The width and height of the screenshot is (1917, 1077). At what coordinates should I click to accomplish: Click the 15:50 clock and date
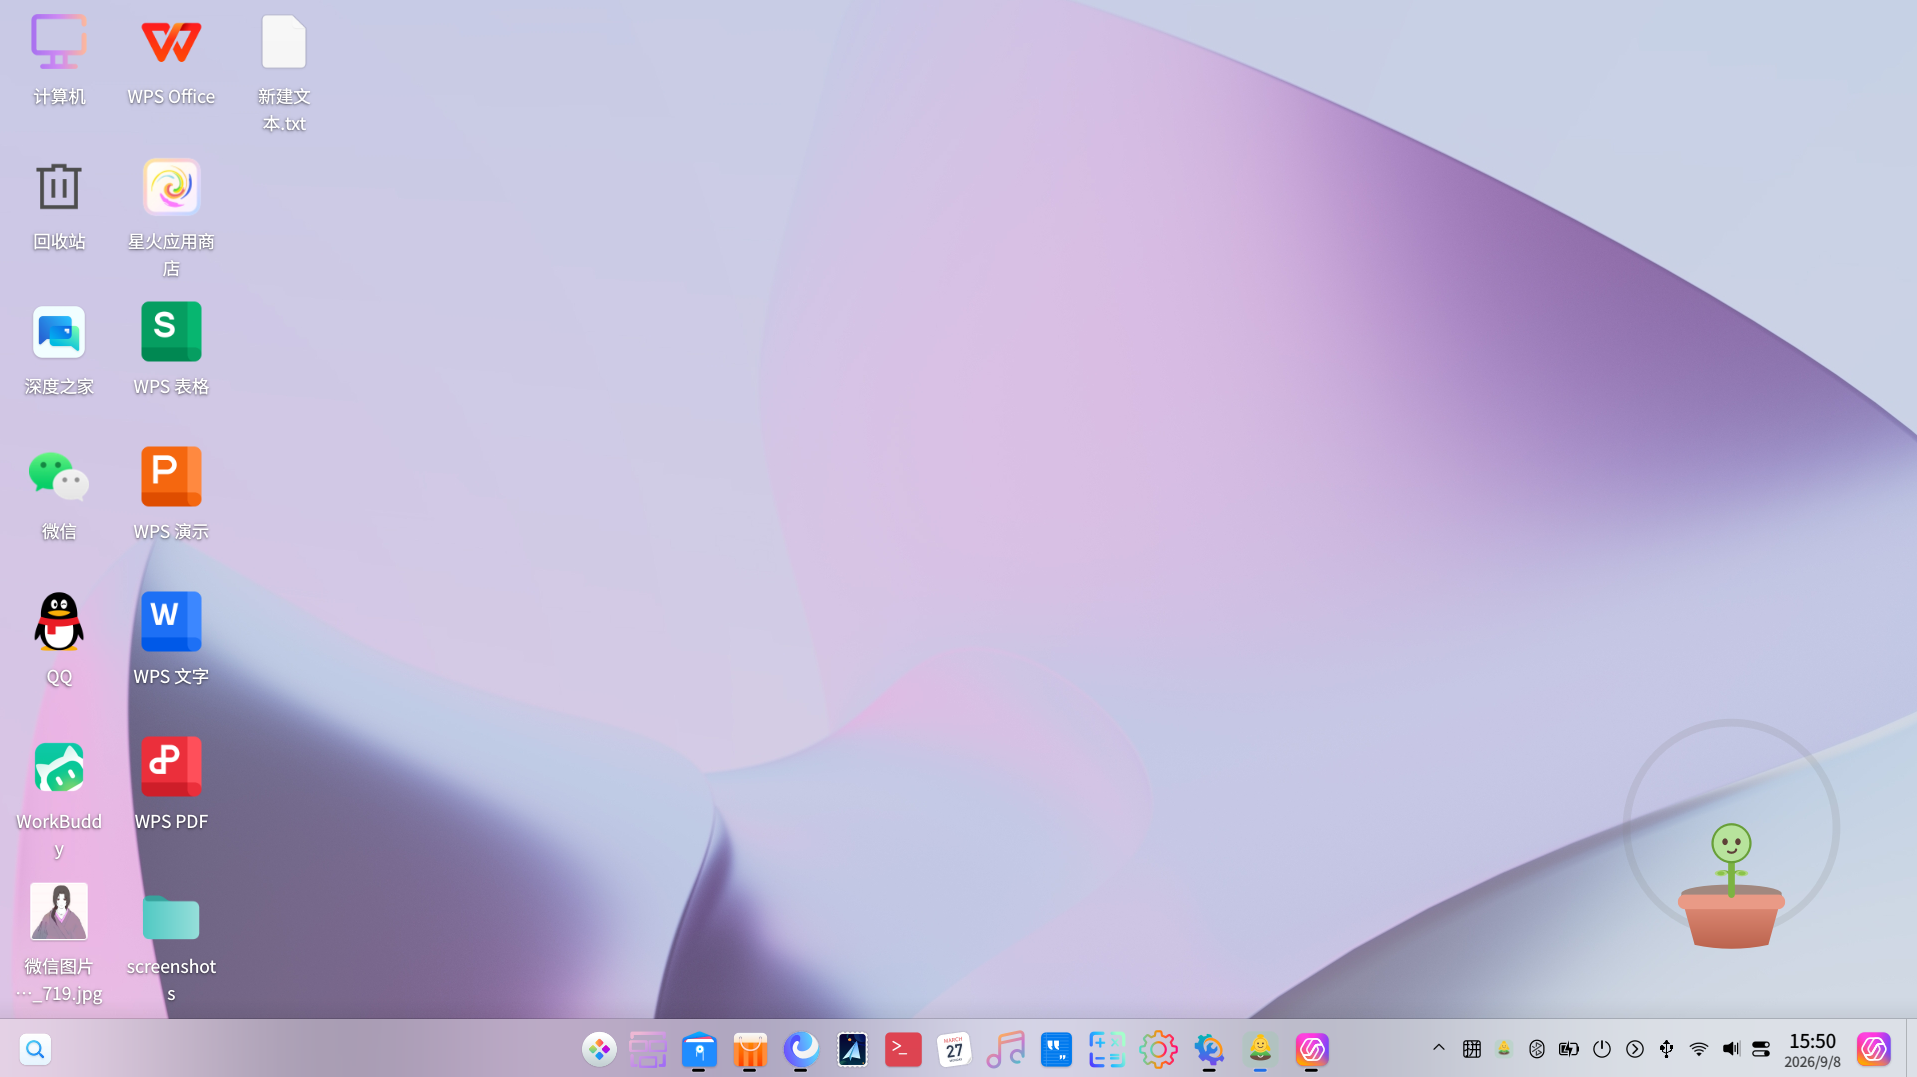[x=1813, y=1050]
